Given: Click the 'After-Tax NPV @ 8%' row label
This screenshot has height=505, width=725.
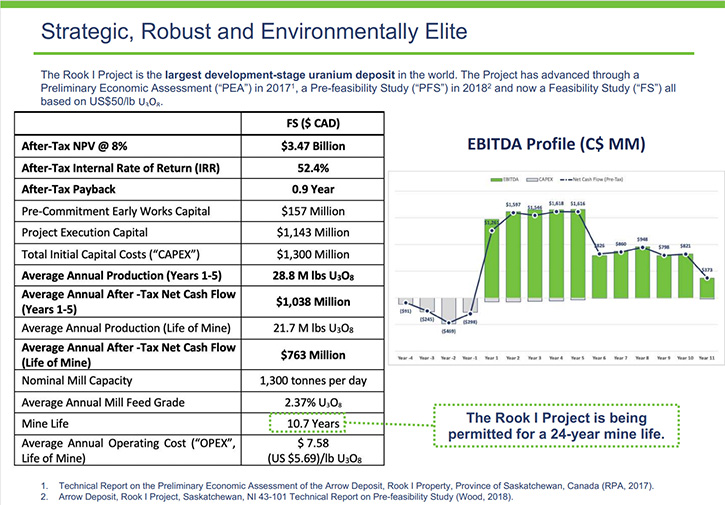Looking at the screenshot, I should coord(74,146).
